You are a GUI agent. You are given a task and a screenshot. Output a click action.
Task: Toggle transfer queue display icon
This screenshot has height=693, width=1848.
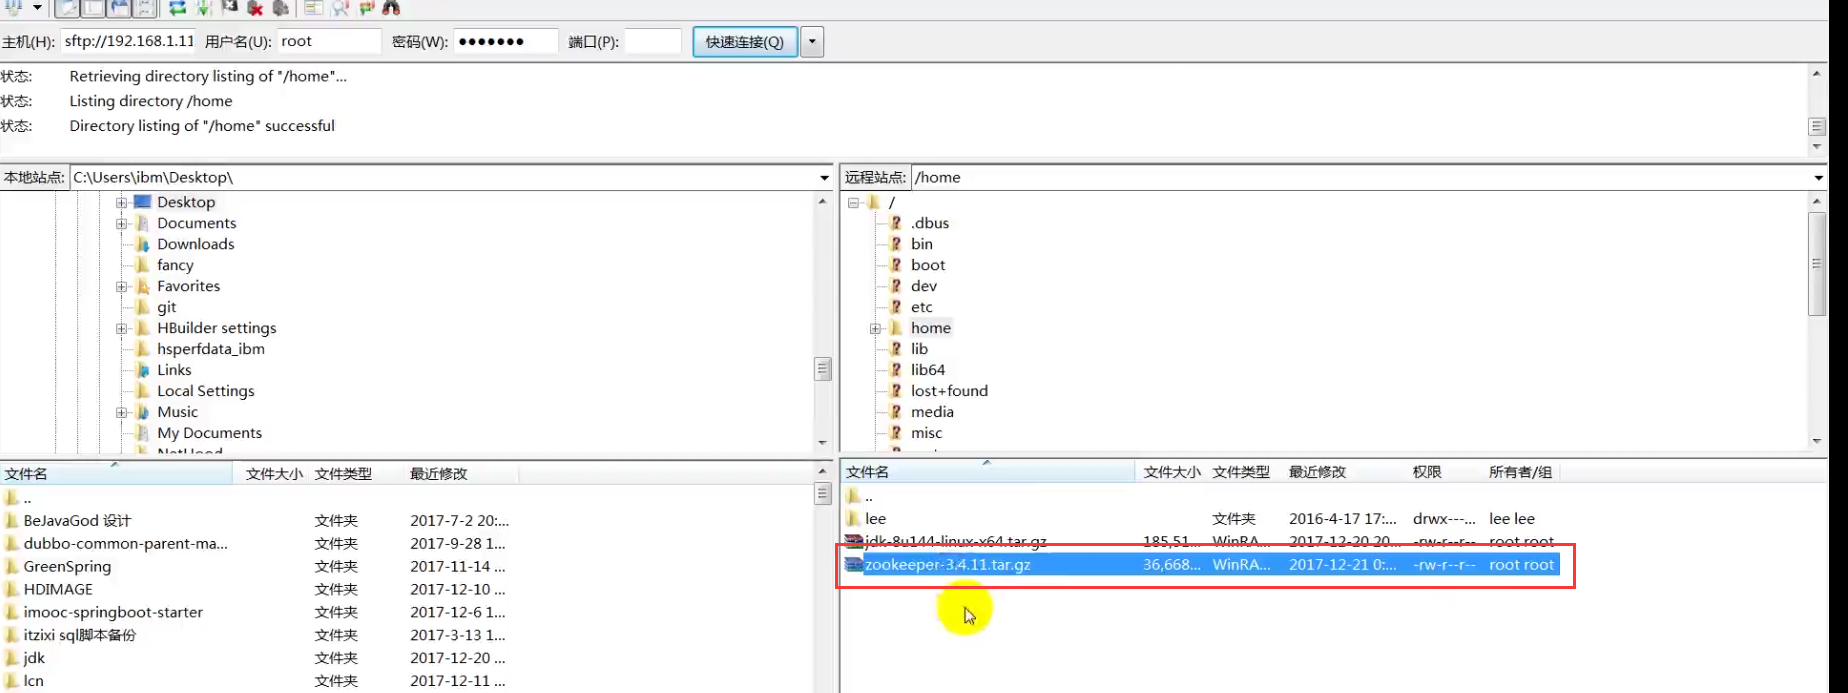pos(145,7)
